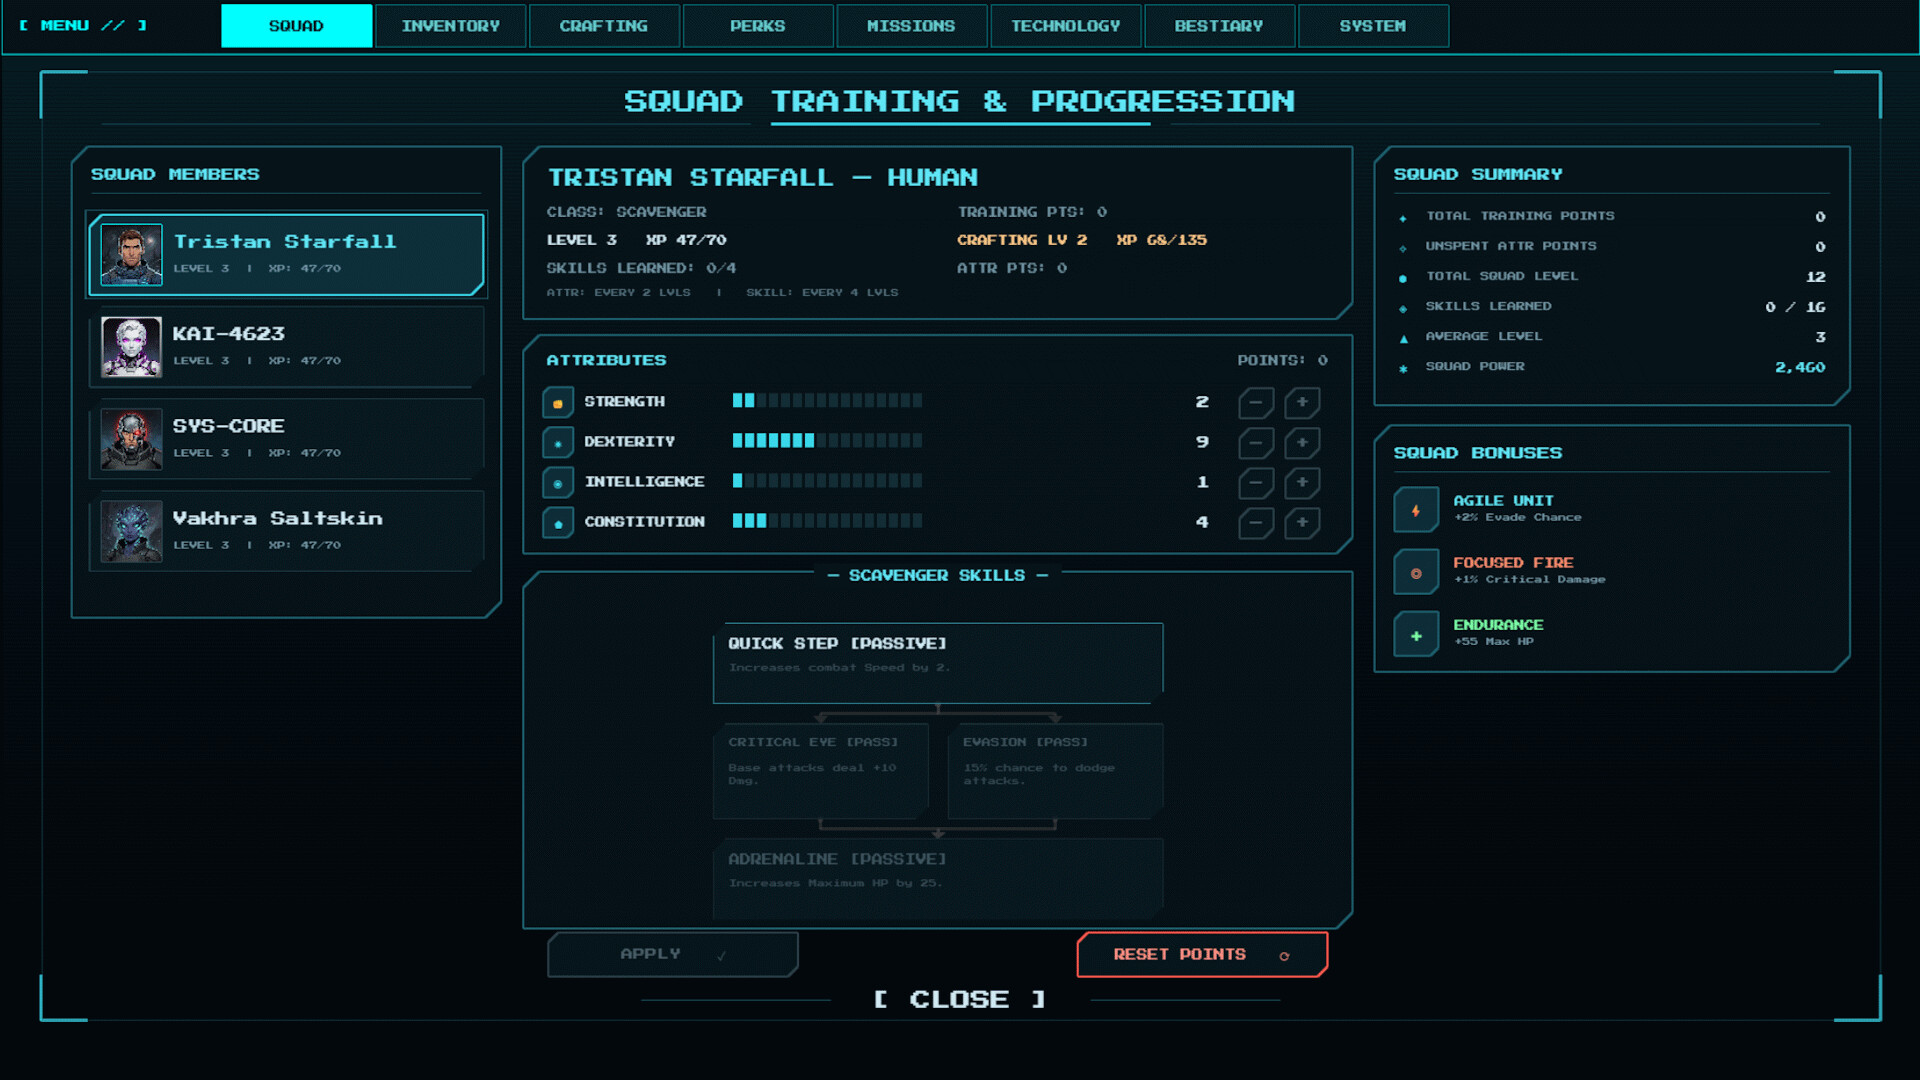
Task: Increase Strength with the plus button
Action: click(x=1302, y=403)
